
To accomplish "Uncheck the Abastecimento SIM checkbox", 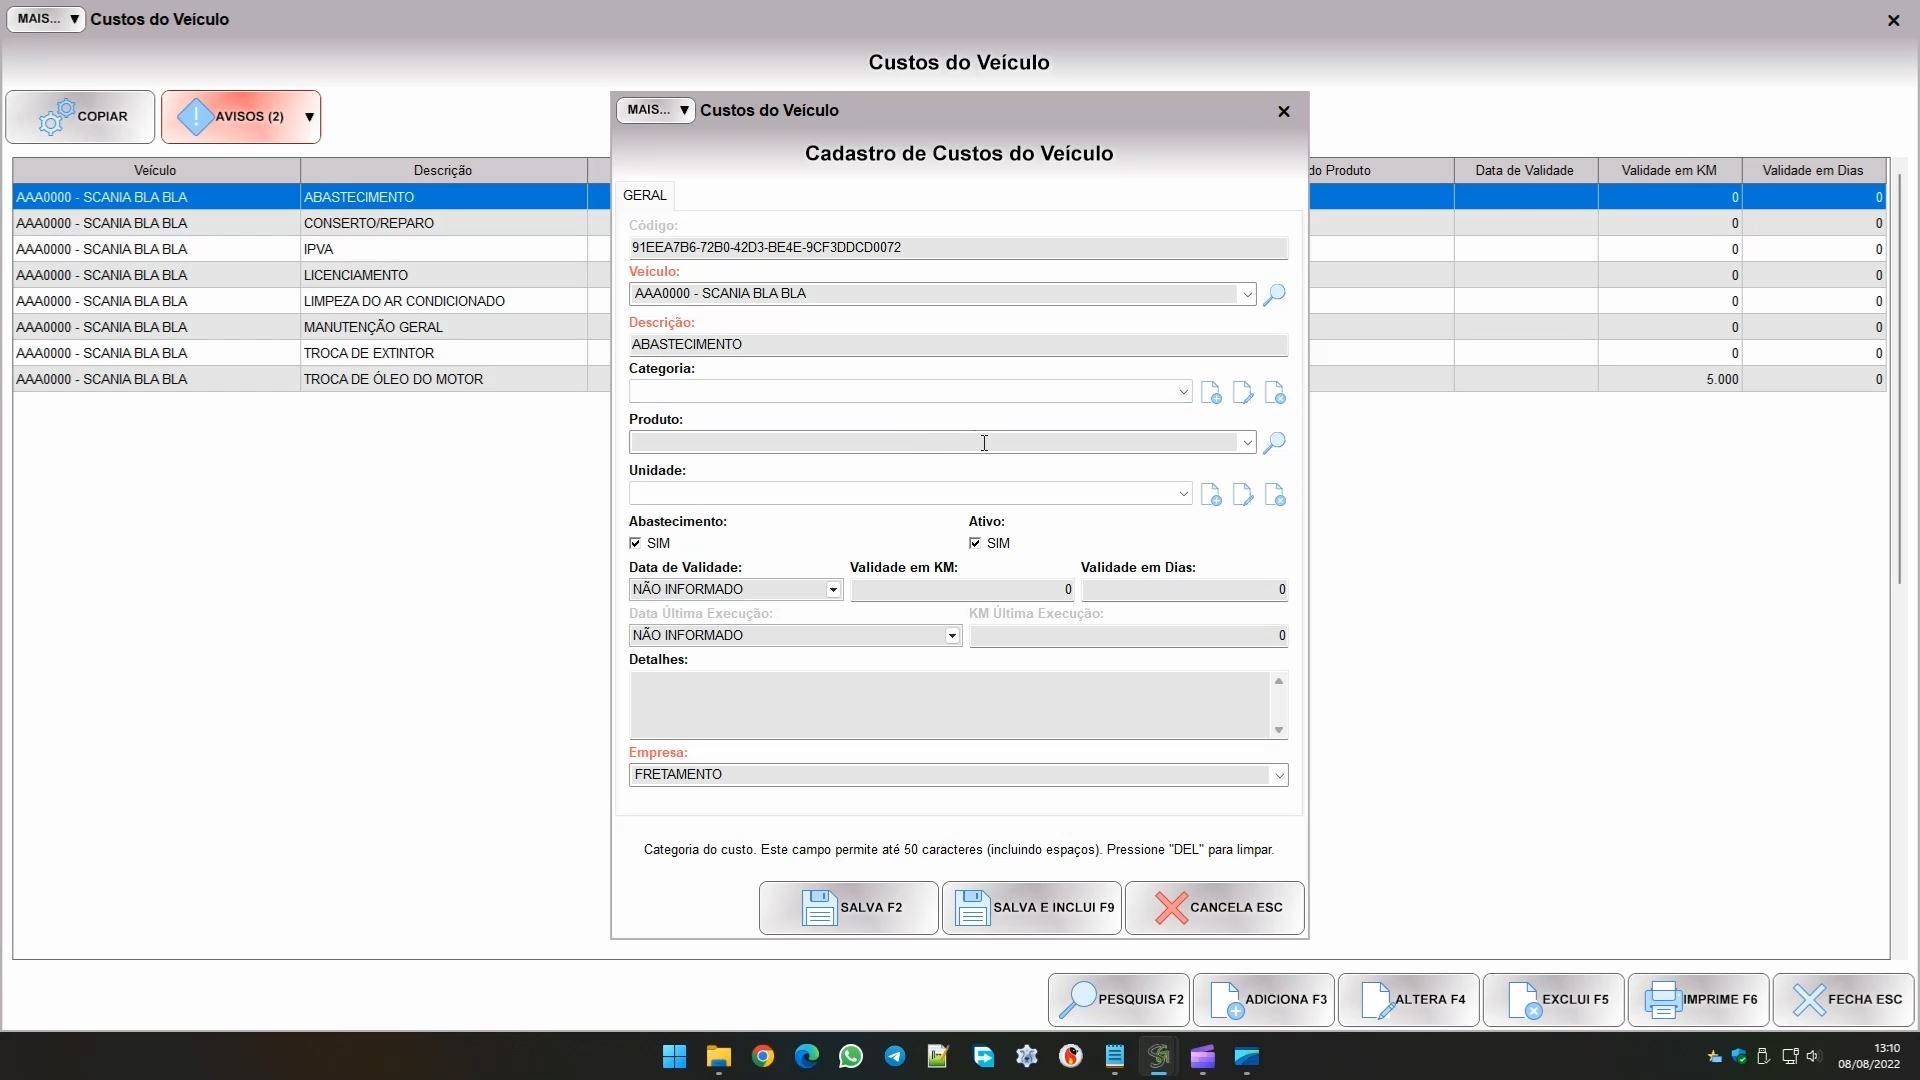I will [635, 543].
